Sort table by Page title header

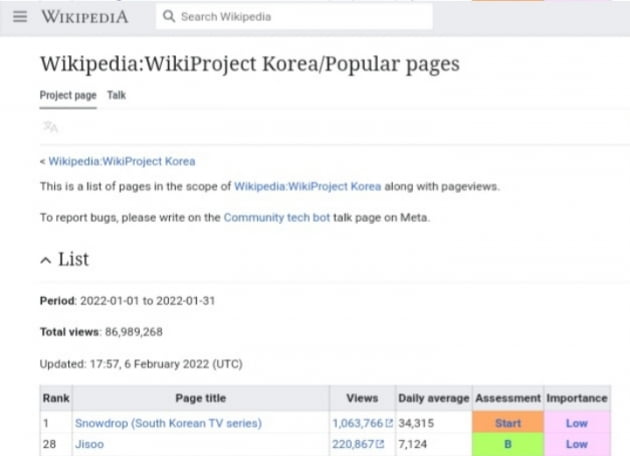point(201,398)
